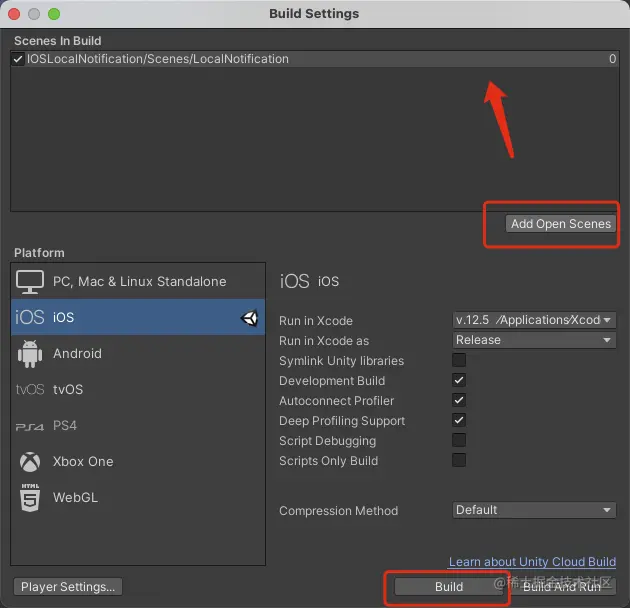The width and height of the screenshot is (630, 608).
Task: Click the Build And Run button
Action: (561, 587)
